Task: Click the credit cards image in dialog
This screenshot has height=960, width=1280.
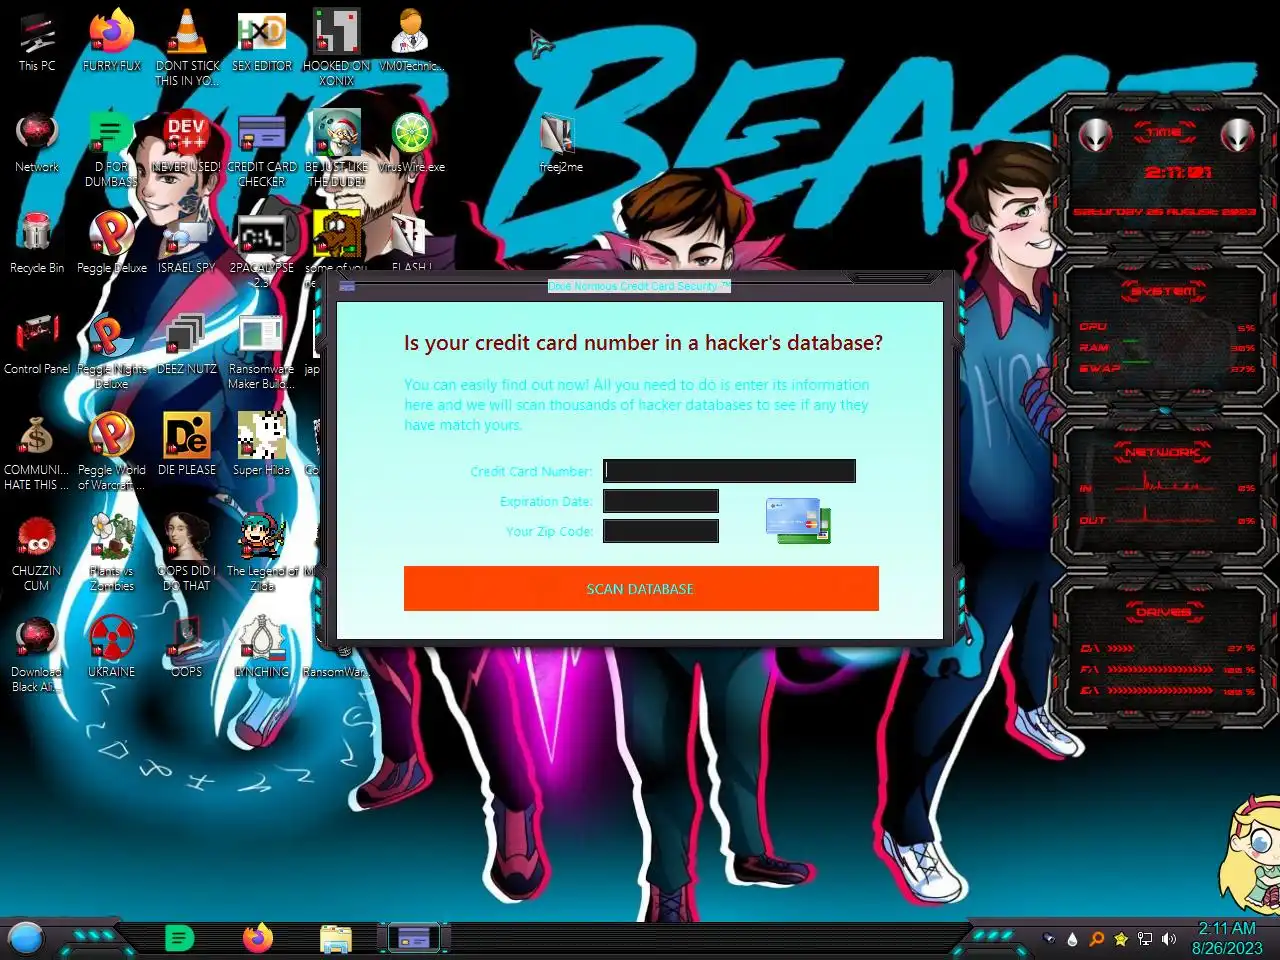Action: (798, 521)
